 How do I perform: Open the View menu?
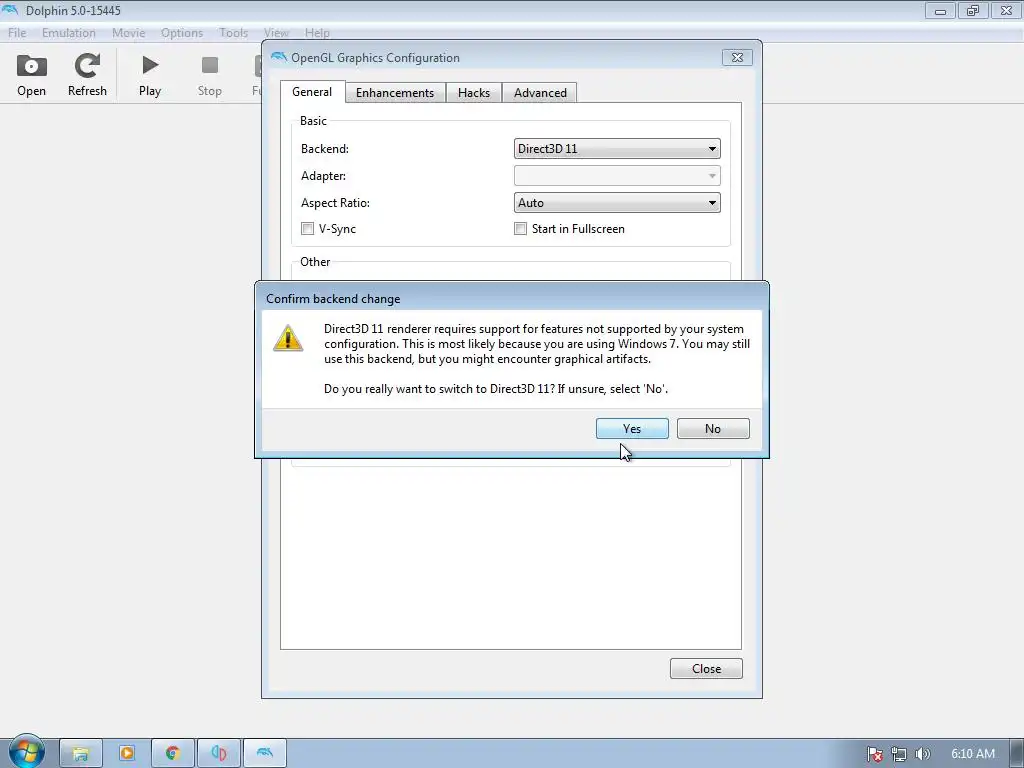coord(276,33)
